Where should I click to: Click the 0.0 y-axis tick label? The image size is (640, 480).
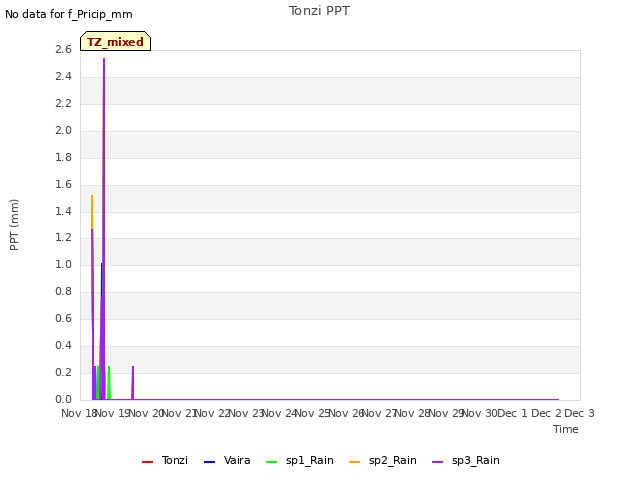pyautogui.click(x=63, y=399)
